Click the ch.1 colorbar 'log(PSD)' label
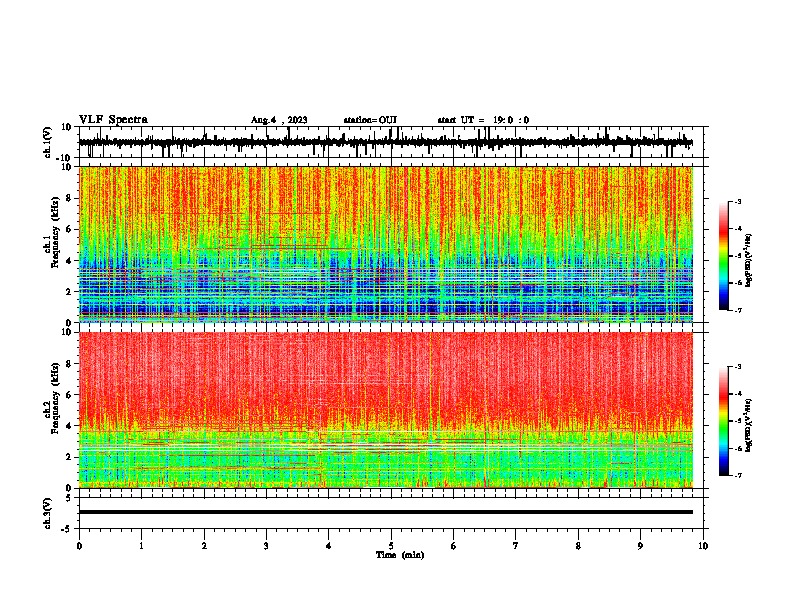The image size is (792, 612). pos(749,260)
